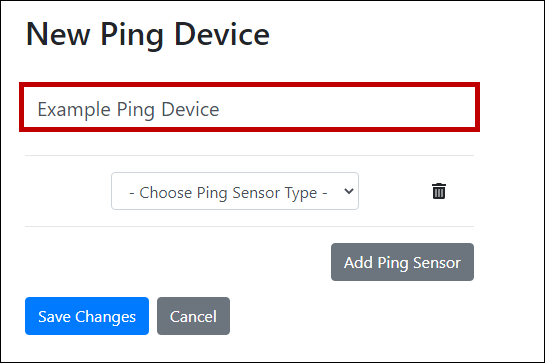This screenshot has height=363, width=545.
Task: Remove sensor via the black bin icon
Action: click(439, 191)
